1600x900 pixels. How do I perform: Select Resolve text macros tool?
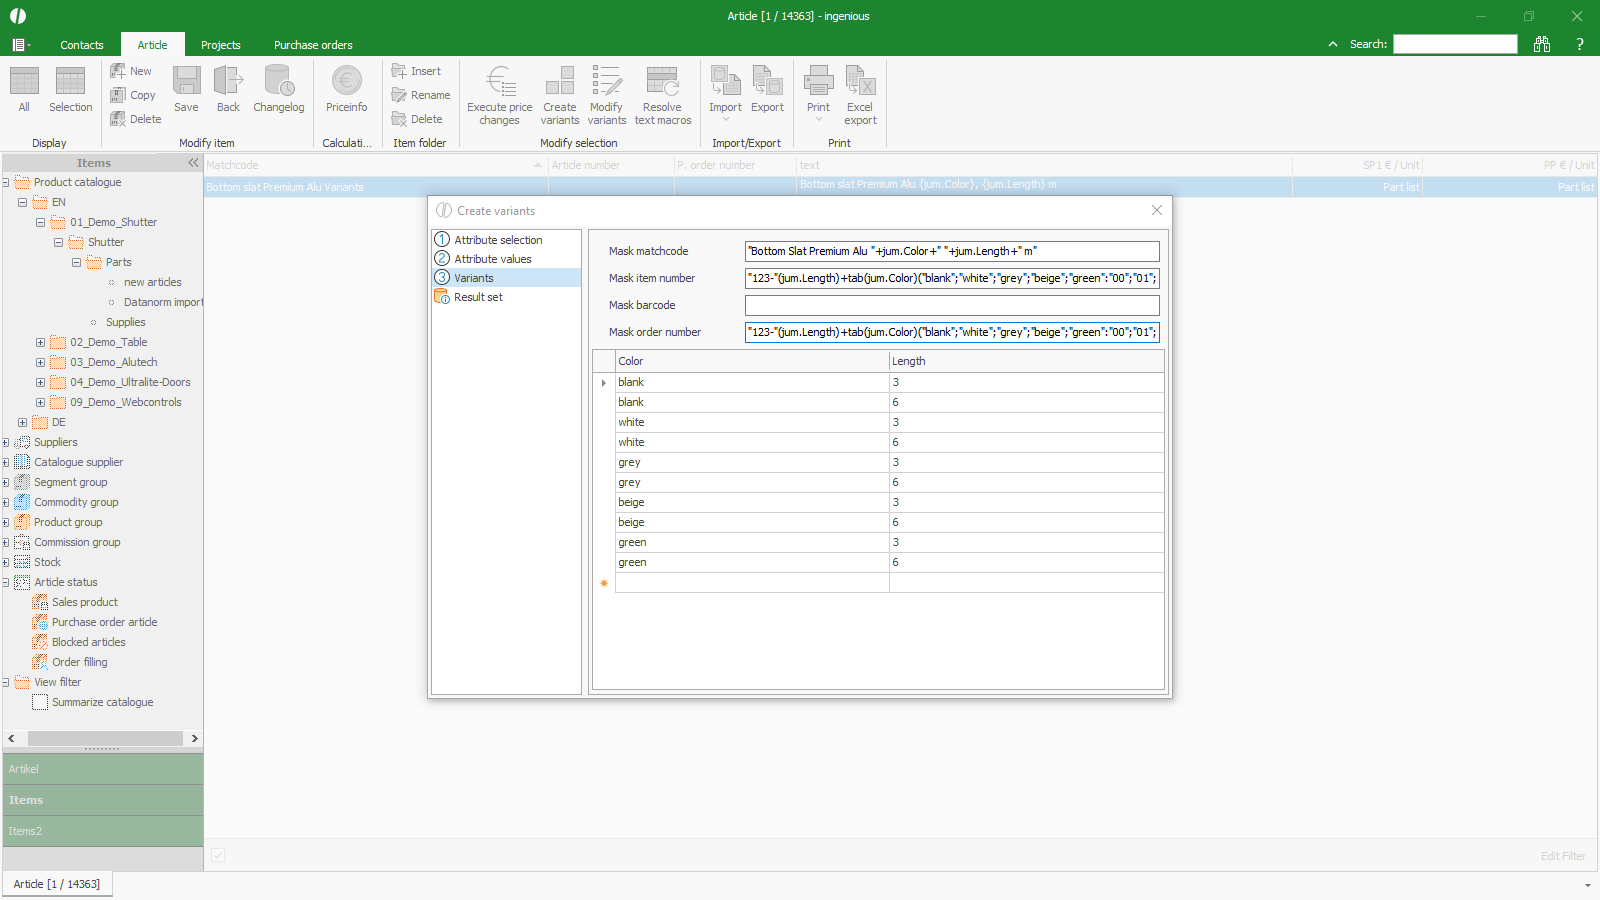(x=662, y=82)
